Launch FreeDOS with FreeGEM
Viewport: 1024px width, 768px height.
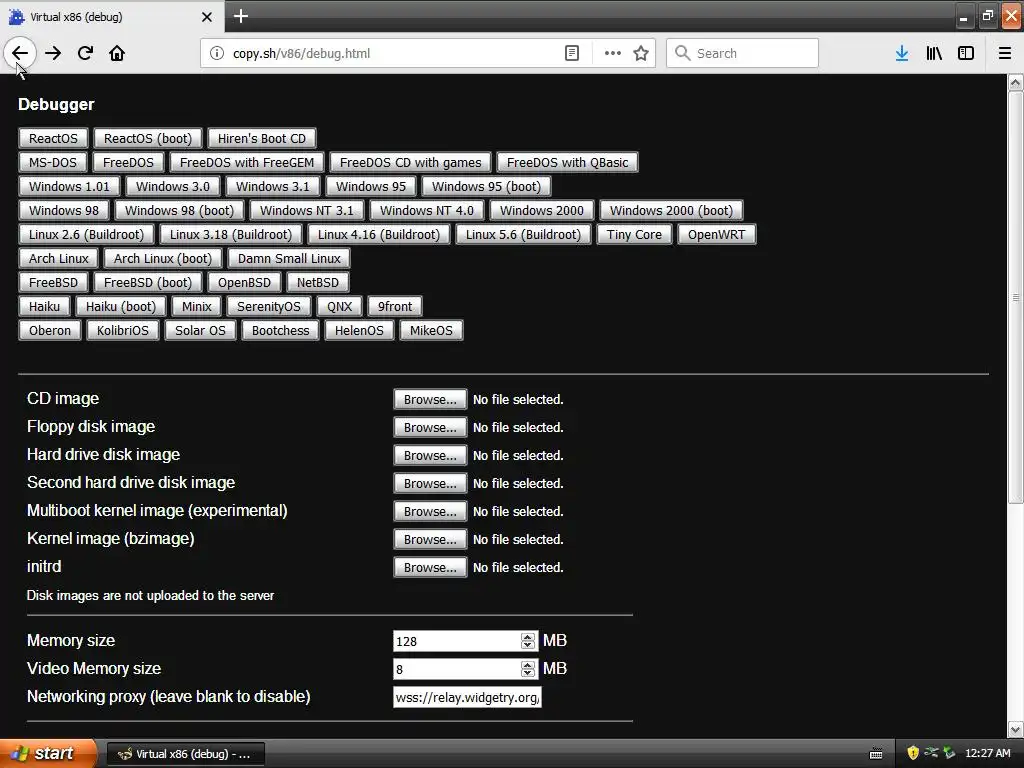click(x=247, y=163)
